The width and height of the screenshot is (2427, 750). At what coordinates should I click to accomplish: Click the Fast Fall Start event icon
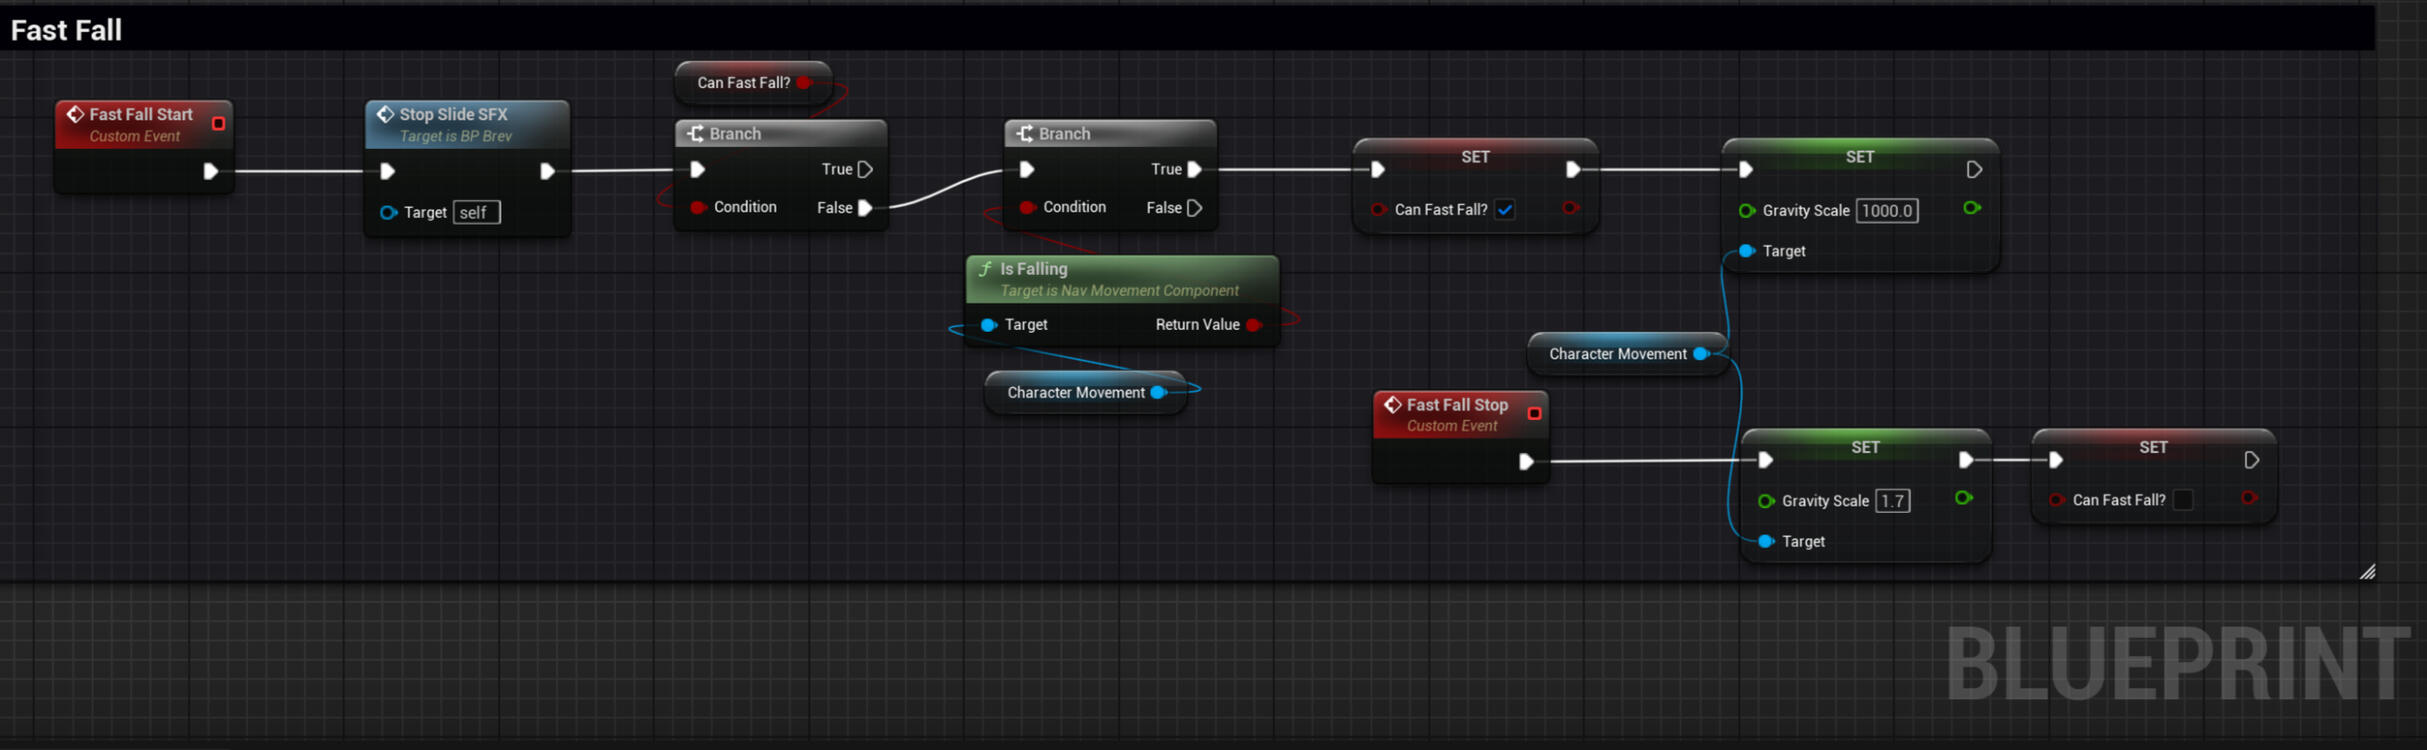pyautogui.click(x=75, y=115)
